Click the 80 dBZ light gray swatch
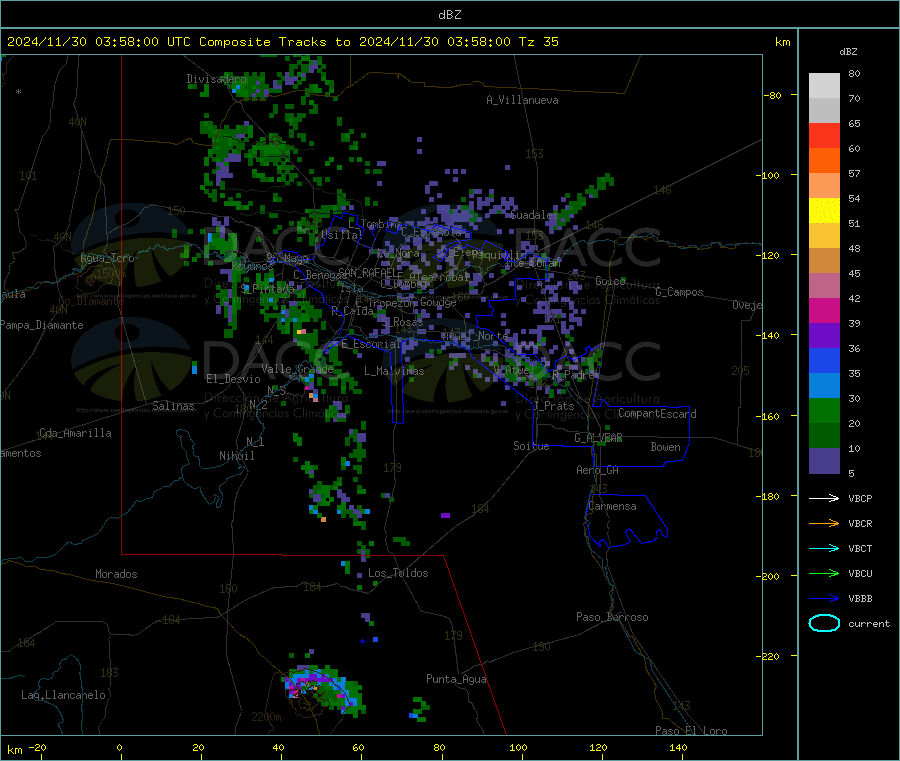Viewport: 900px width, 761px height. coord(824,86)
